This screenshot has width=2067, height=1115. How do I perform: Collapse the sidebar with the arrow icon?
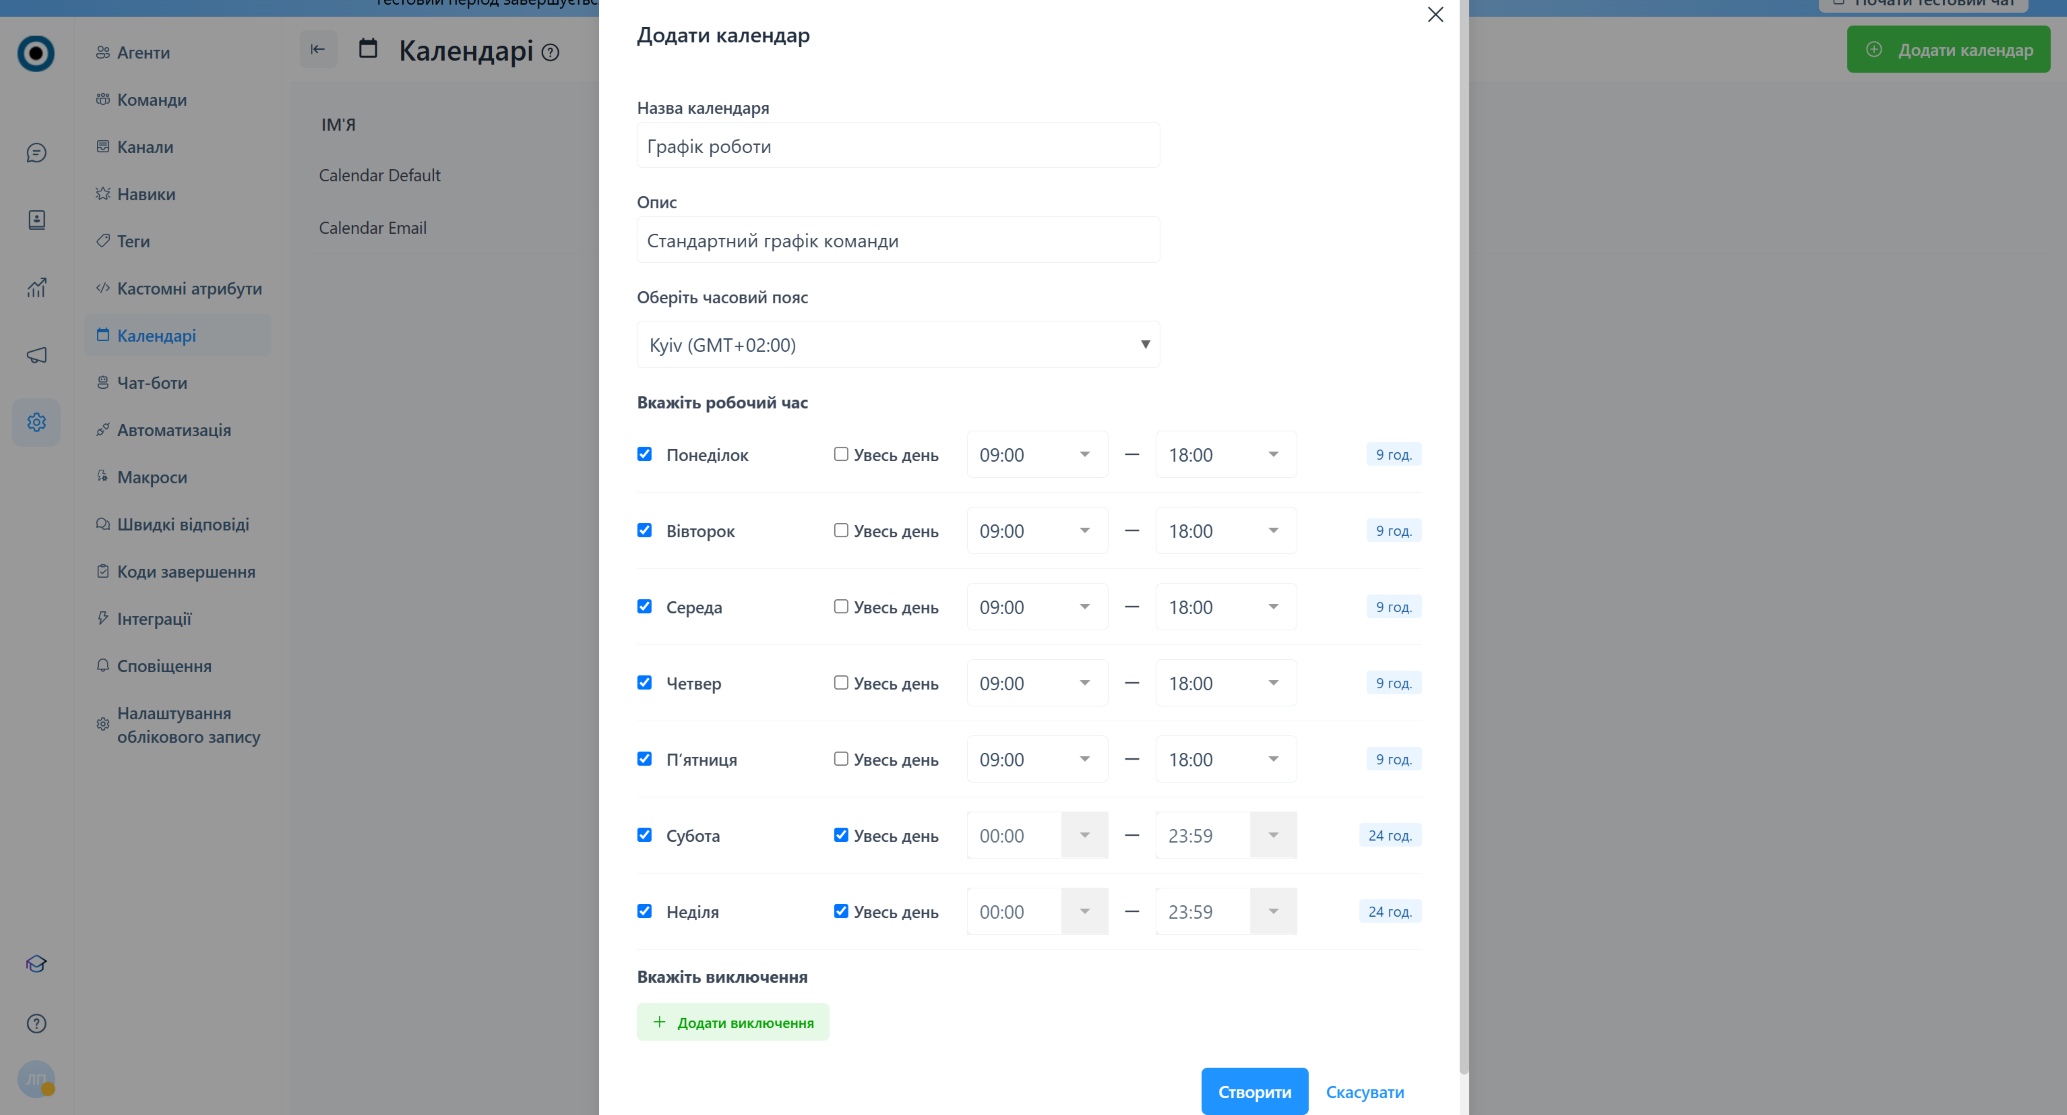[x=318, y=49]
